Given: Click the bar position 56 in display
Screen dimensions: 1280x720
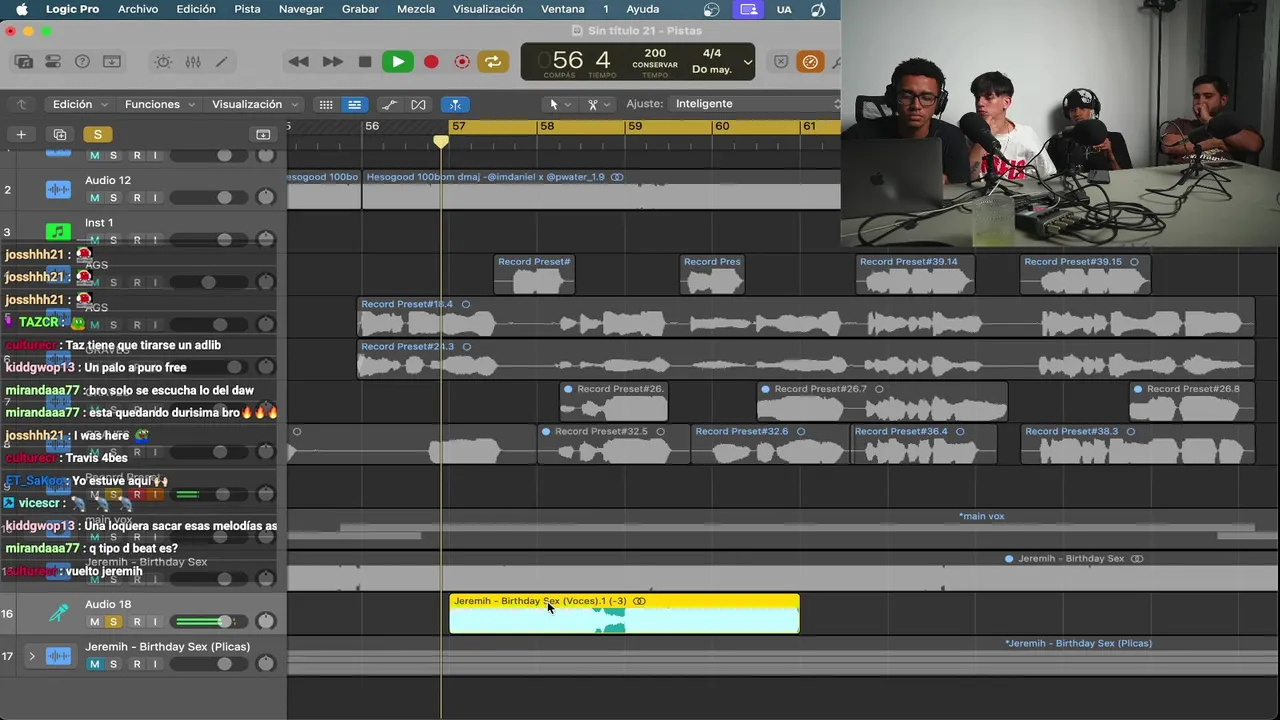Looking at the screenshot, I should pos(567,60).
